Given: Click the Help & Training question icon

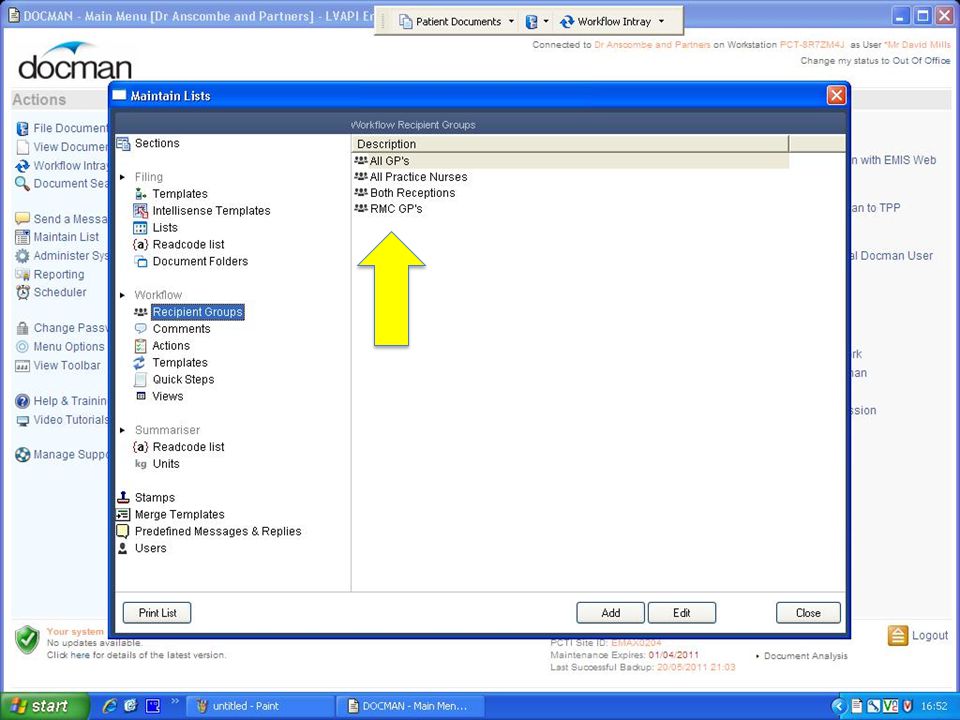Looking at the screenshot, I should 23,402.
